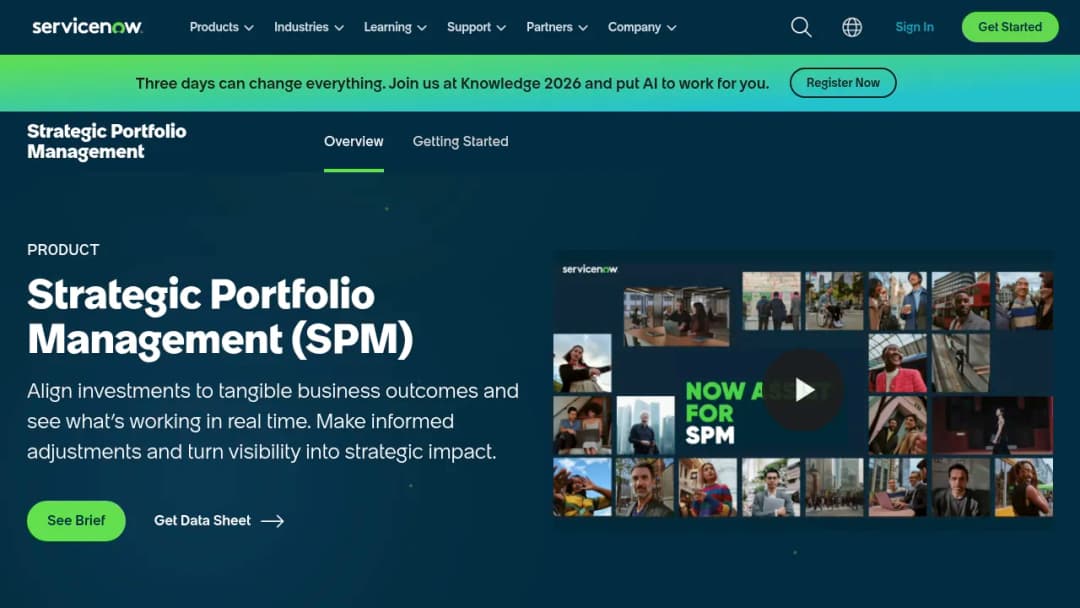The width and height of the screenshot is (1080, 608).
Task: Click the Sign In link
Action: click(914, 27)
